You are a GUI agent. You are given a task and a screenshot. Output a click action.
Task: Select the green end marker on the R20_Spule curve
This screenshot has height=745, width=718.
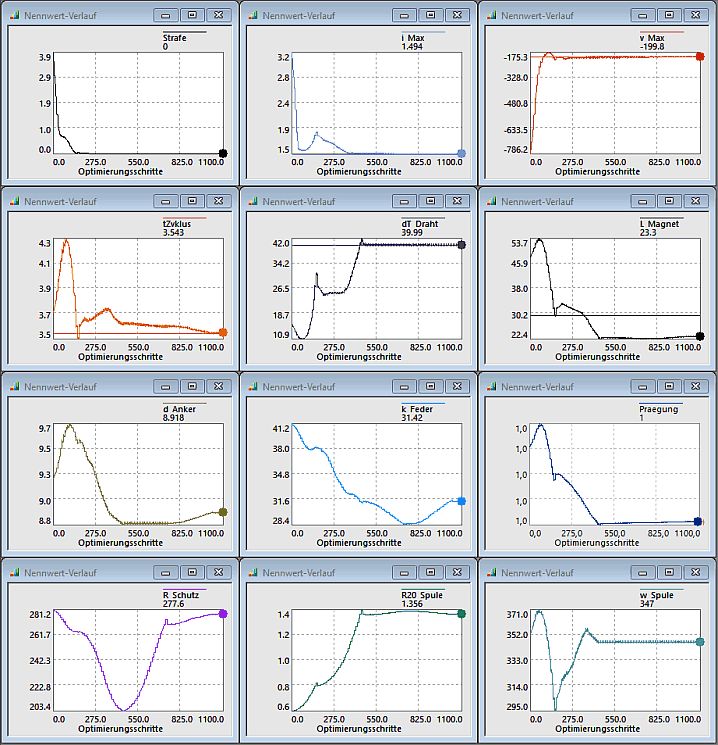tap(462, 614)
